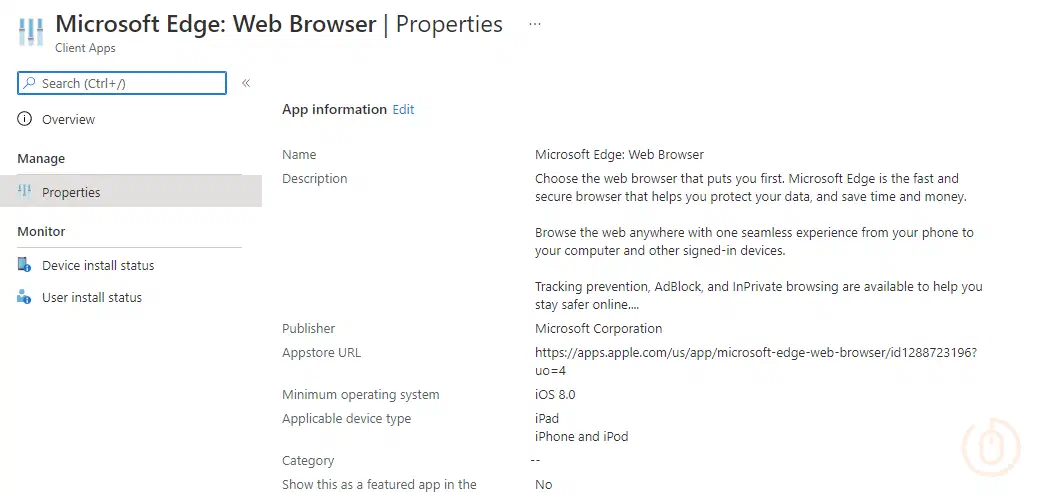Click the Properties sliders icon in sidebar
Viewport: 1041px width, 497px height.
25,192
